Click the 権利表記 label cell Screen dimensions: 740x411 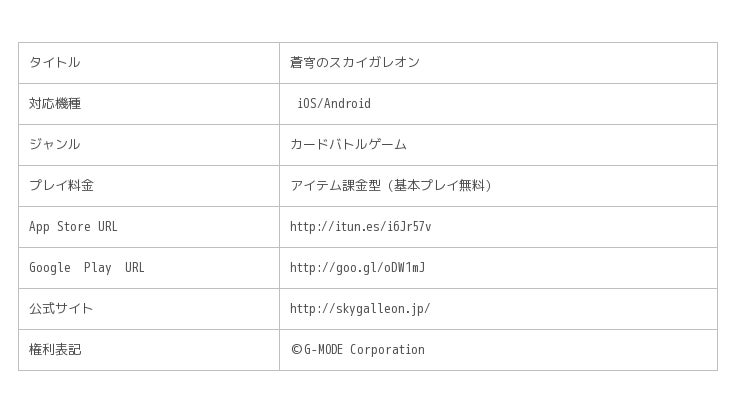pos(54,350)
